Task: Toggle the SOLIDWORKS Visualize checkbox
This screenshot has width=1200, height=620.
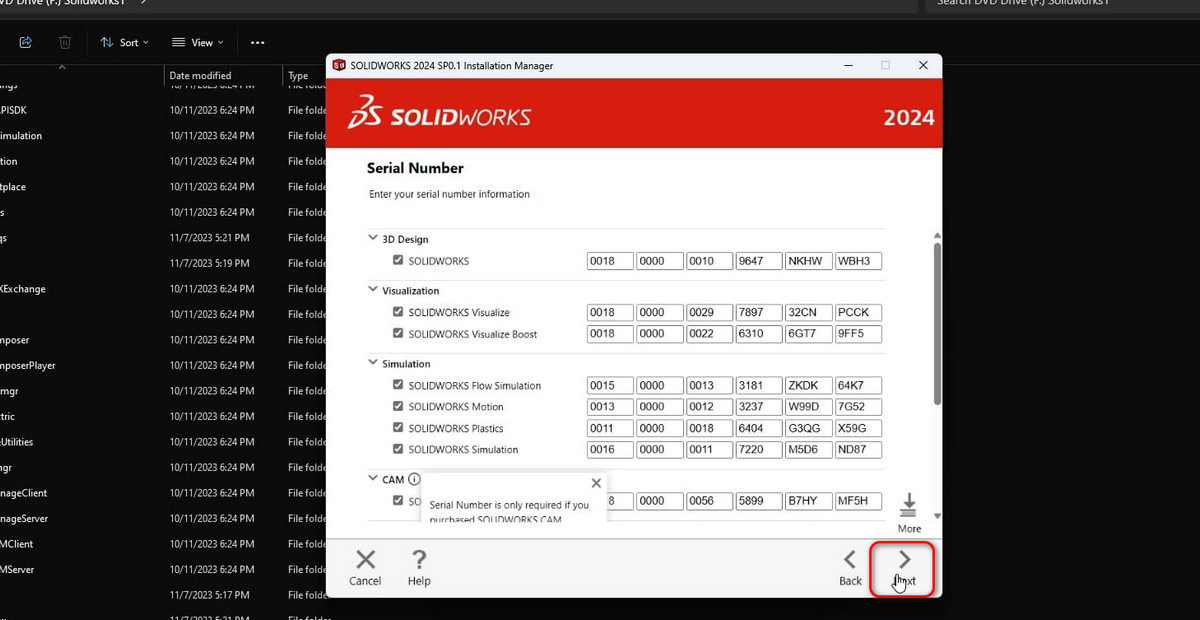Action: tap(398, 312)
